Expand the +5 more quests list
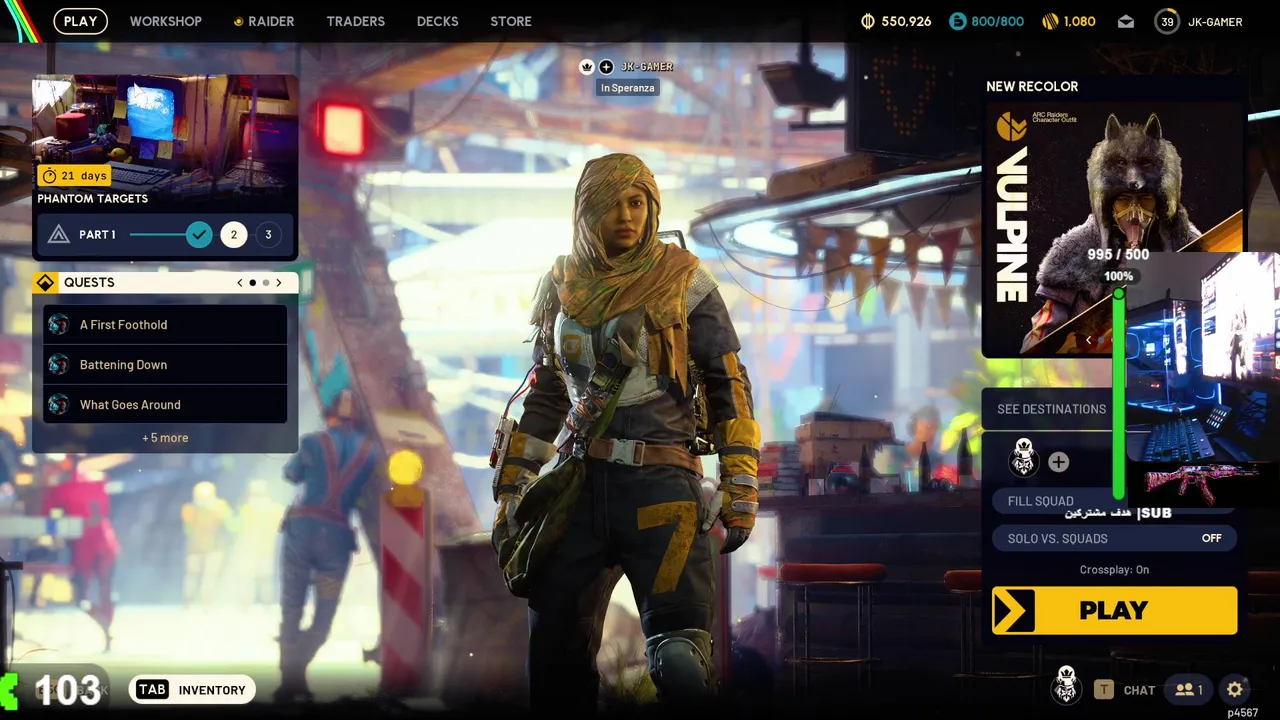Screen dimensions: 1280x720 [165, 438]
